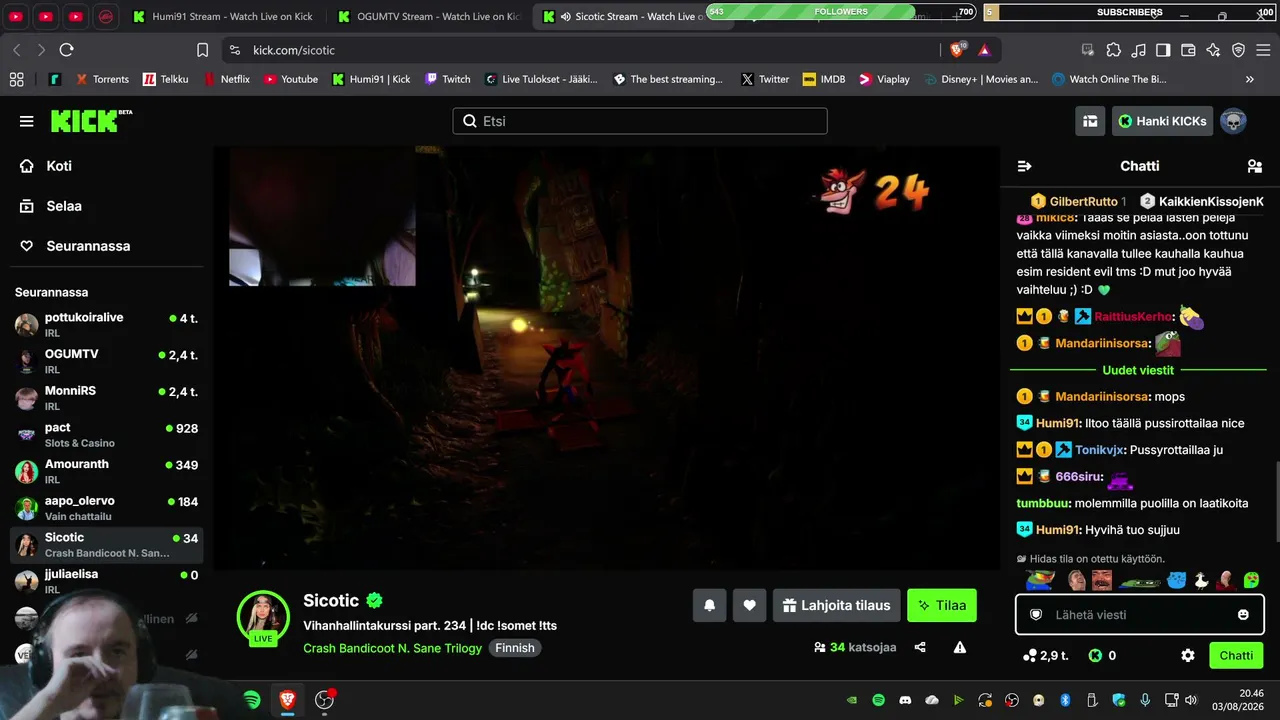Reload the page in the browser
Image resolution: width=1280 pixels, height=720 pixels.
pos(66,50)
